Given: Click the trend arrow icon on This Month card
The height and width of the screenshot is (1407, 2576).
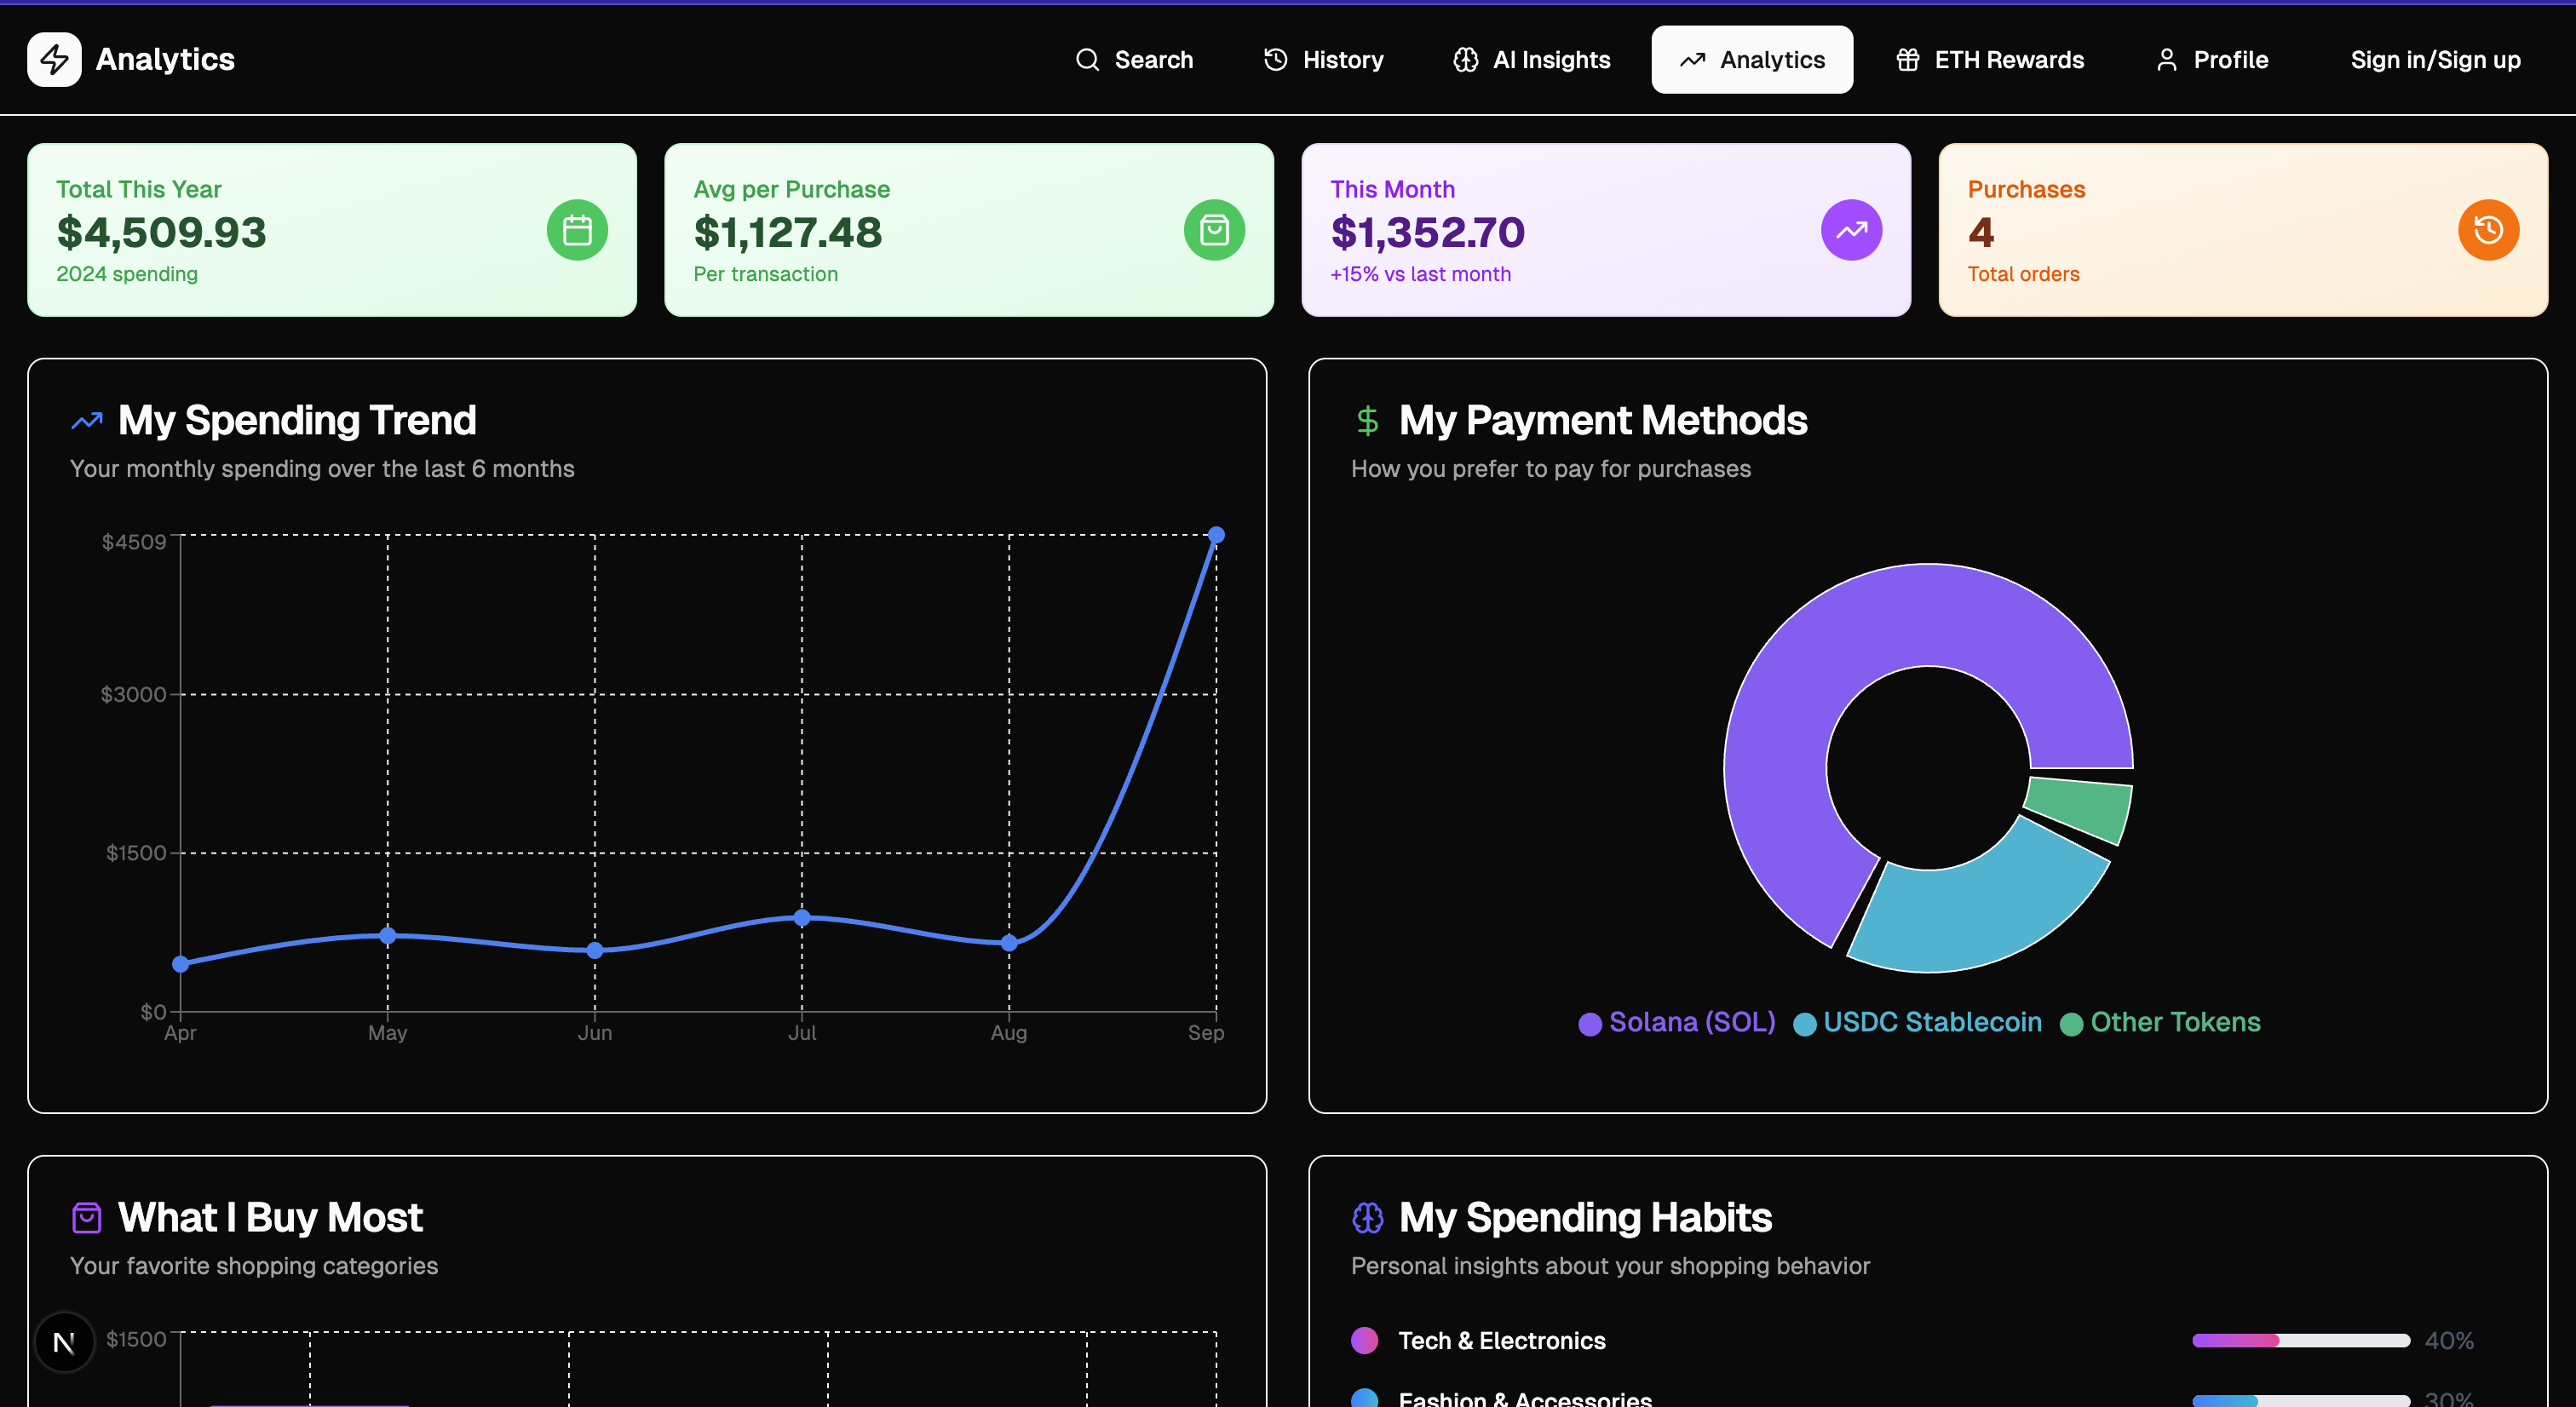Looking at the screenshot, I should tap(1851, 230).
